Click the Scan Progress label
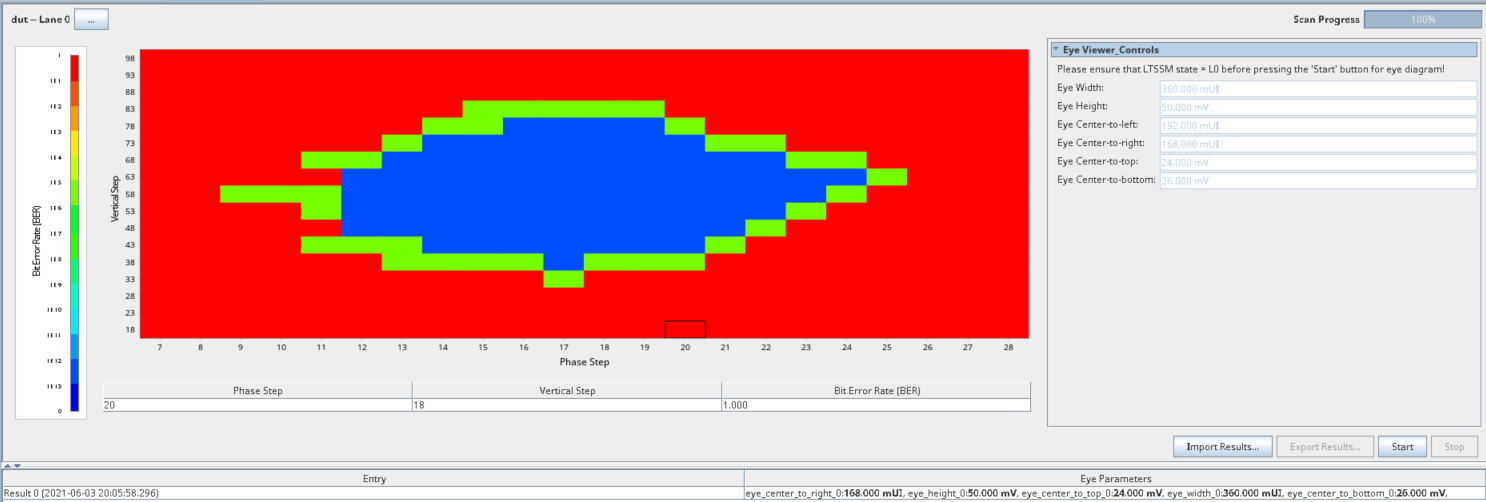 pos(1326,19)
